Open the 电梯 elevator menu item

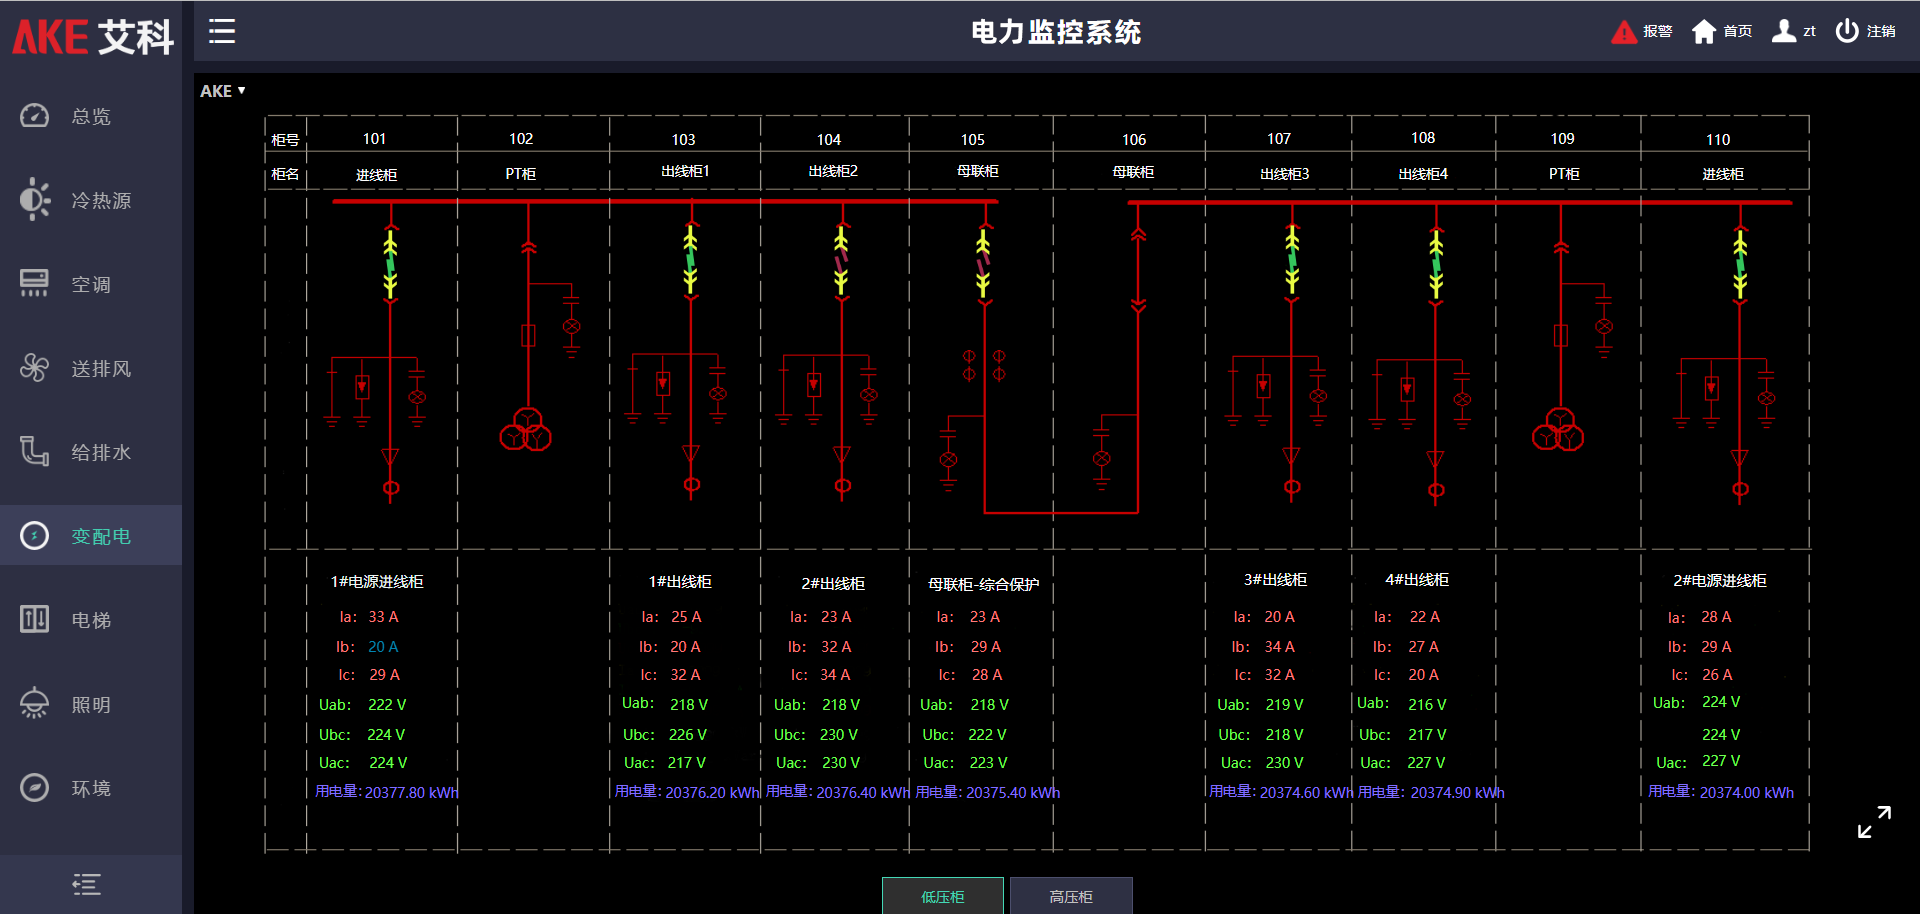tap(90, 621)
